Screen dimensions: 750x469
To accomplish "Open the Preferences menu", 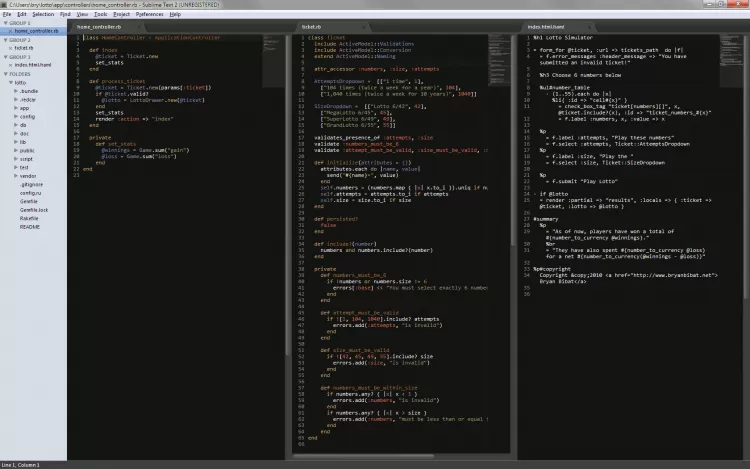I will pos(148,15).
